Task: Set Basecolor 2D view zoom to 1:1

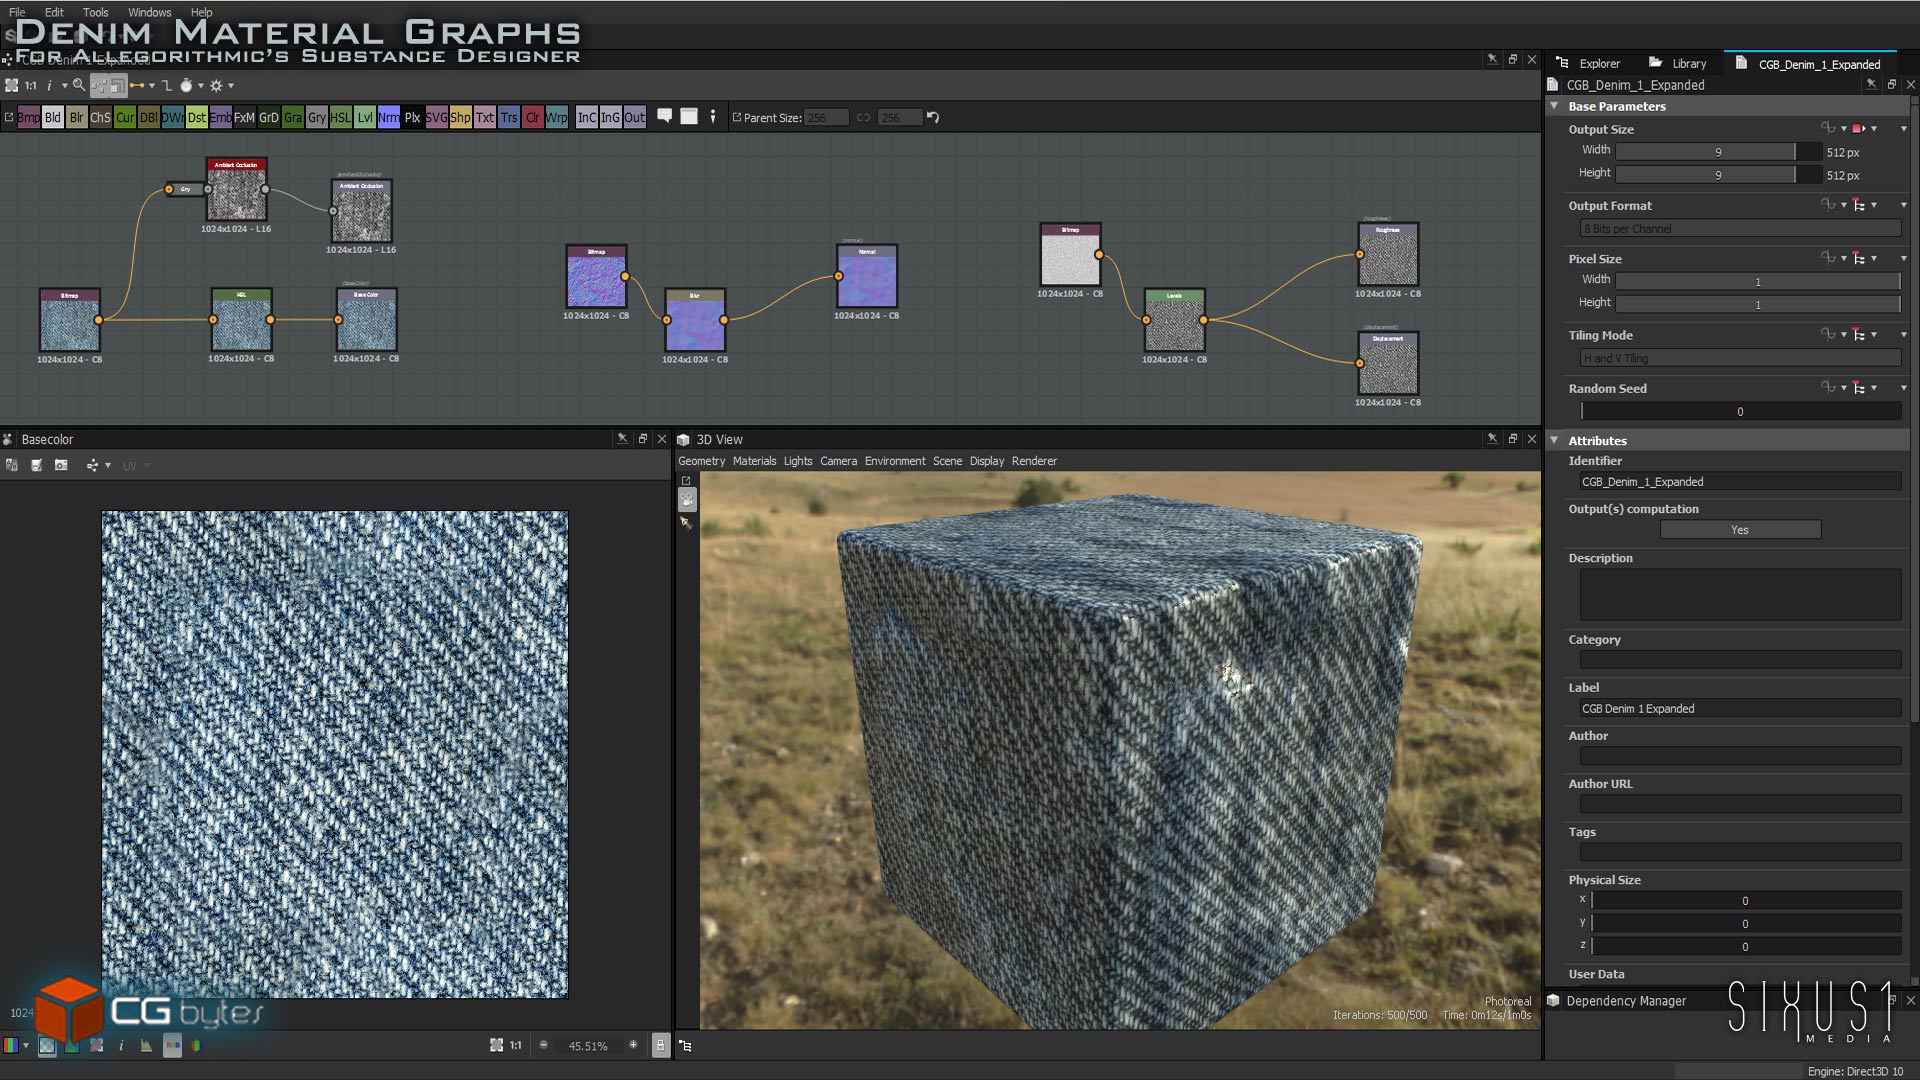Action: click(x=516, y=1046)
